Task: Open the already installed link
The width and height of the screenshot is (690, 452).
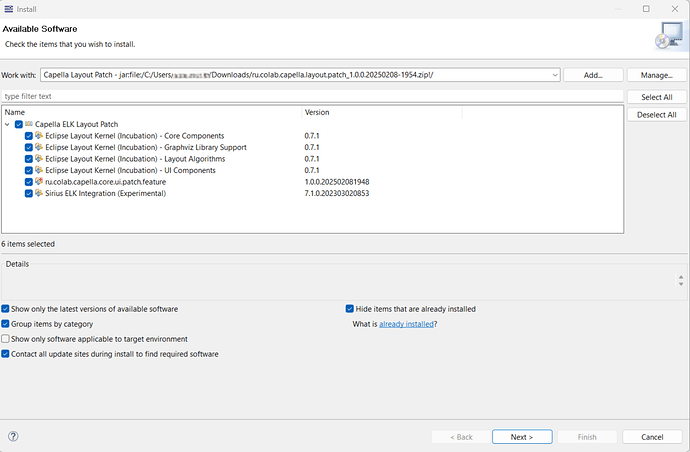Action: pyautogui.click(x=406, y=324)
